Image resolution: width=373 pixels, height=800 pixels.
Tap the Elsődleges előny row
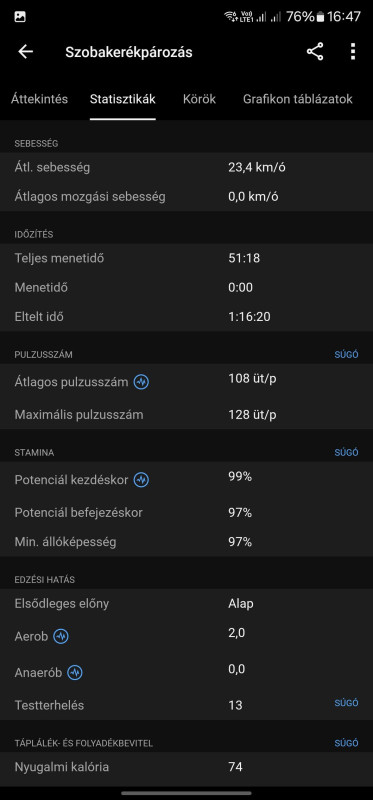click(186, 604)
